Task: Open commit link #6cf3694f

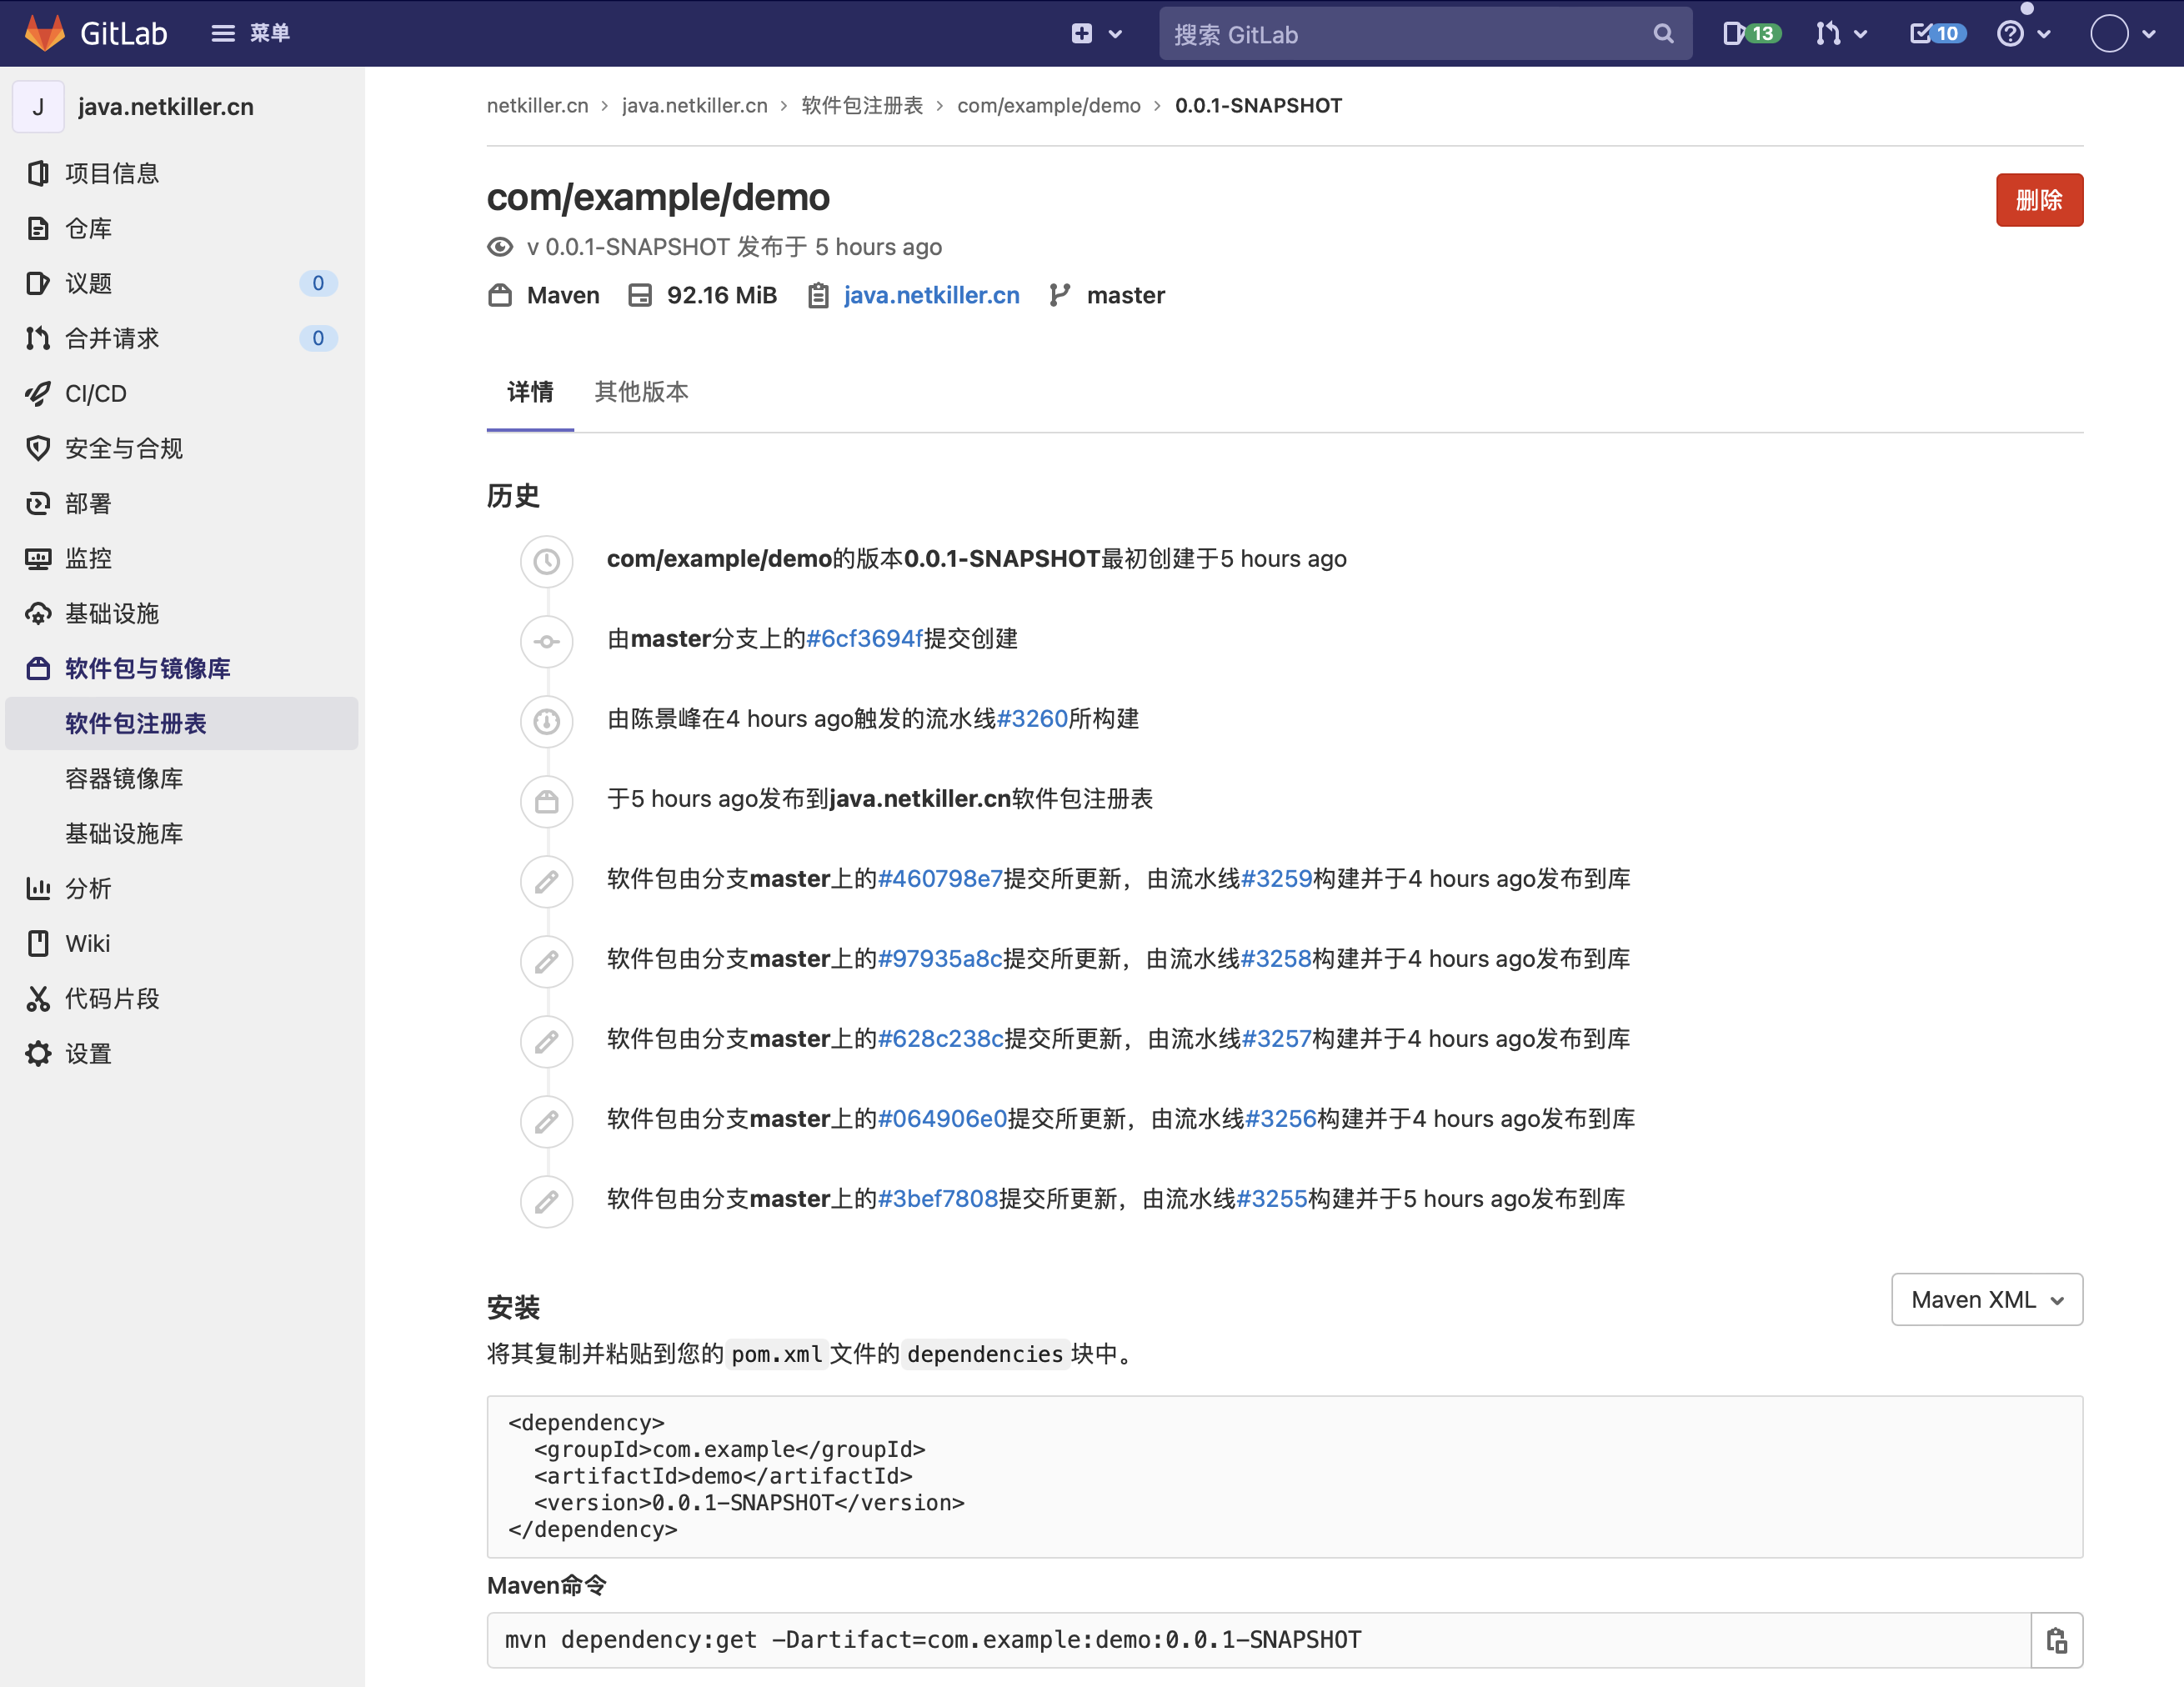Action: point(864,638)
